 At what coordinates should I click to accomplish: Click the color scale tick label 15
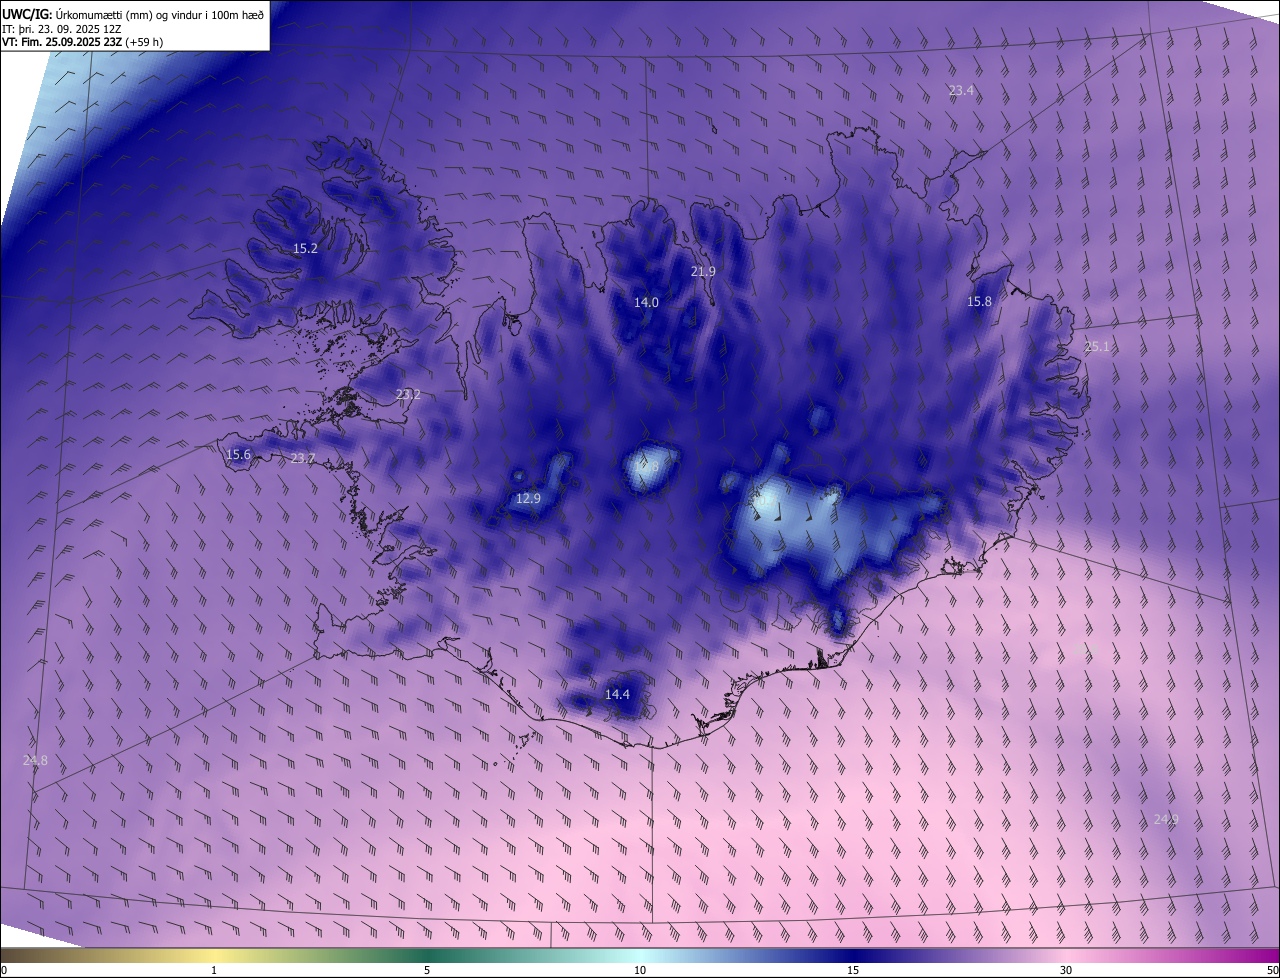click(x=853, y=970)
